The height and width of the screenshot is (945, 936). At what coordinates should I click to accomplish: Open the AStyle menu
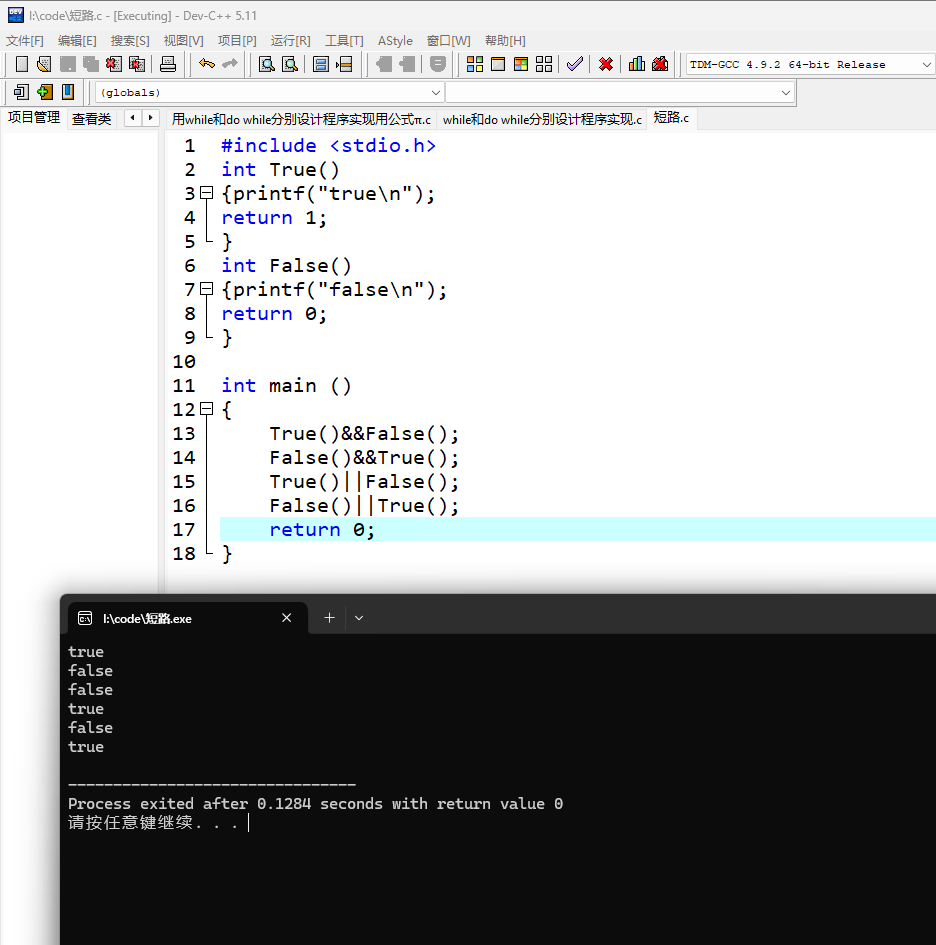coord(395,41)
